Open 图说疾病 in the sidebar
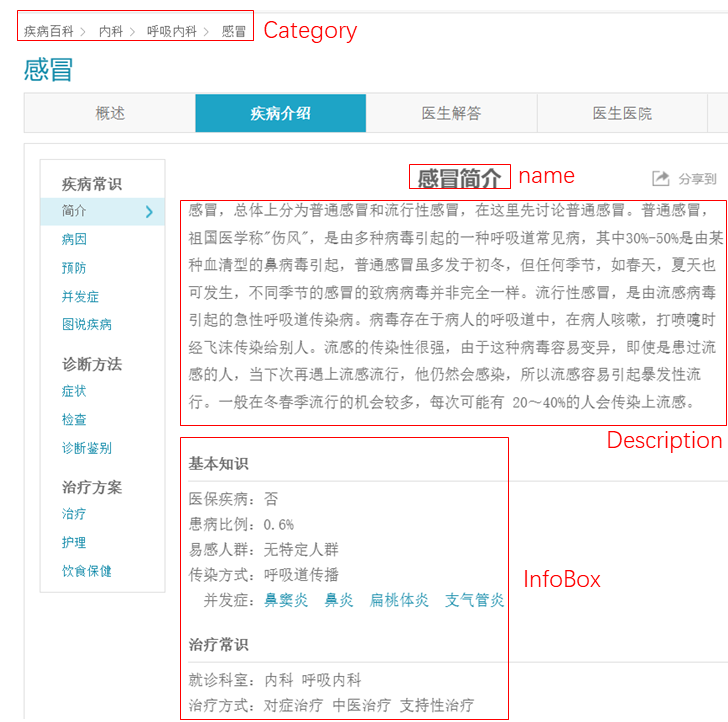 pyautogui.click(x=87, y=324)
